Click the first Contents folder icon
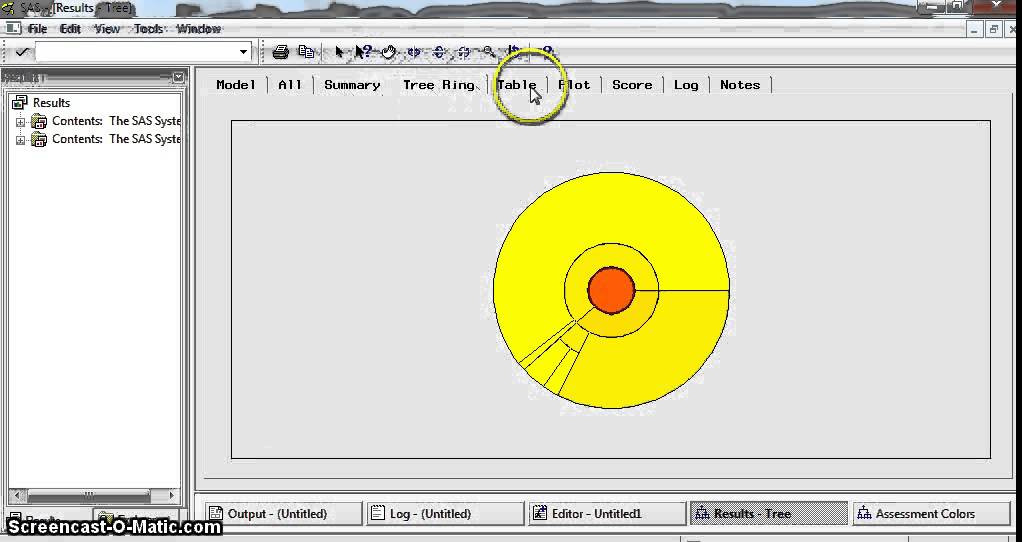 39,121
